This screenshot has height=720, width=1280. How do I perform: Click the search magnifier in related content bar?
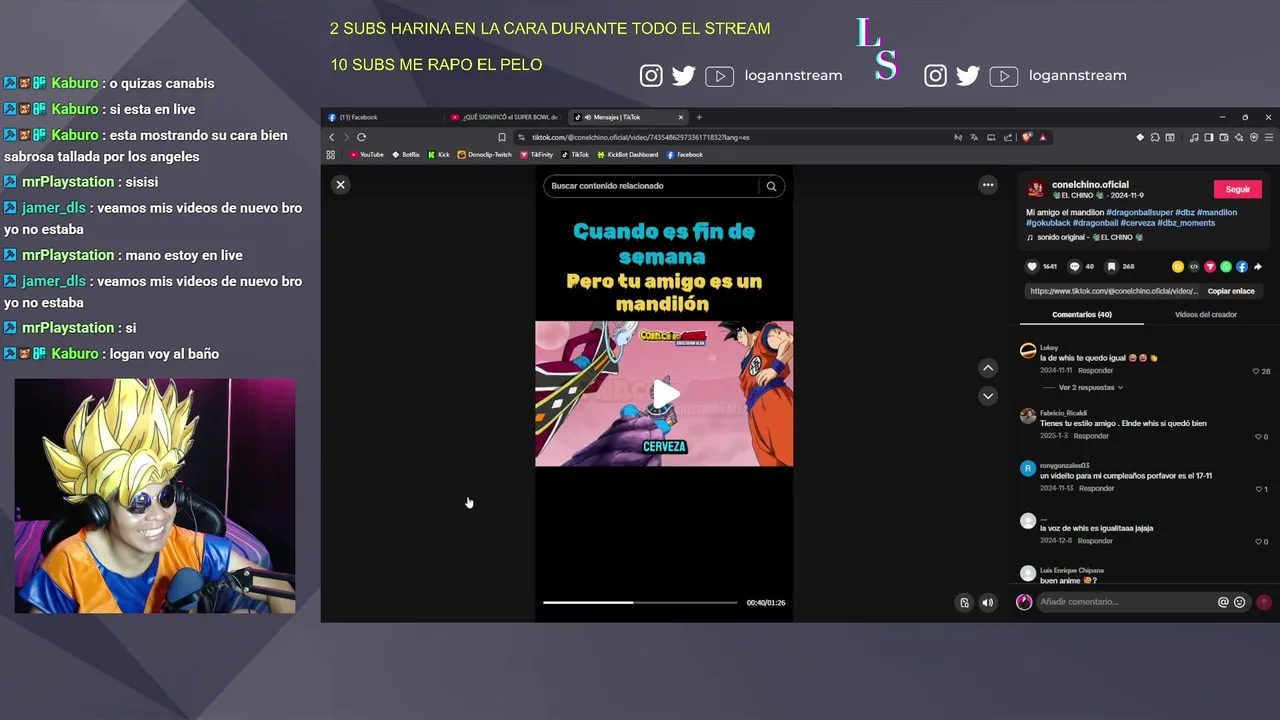pos(771,186)
